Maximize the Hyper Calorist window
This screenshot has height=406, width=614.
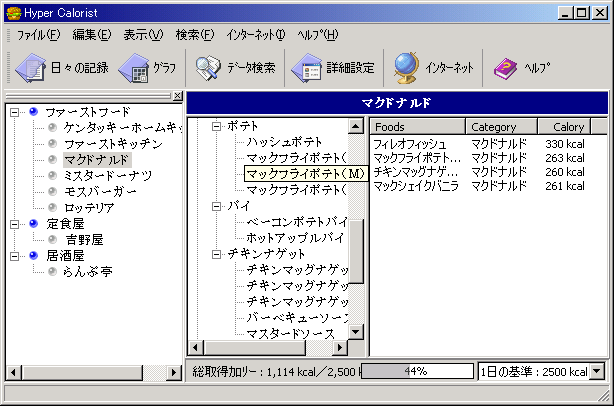(581, 13)
